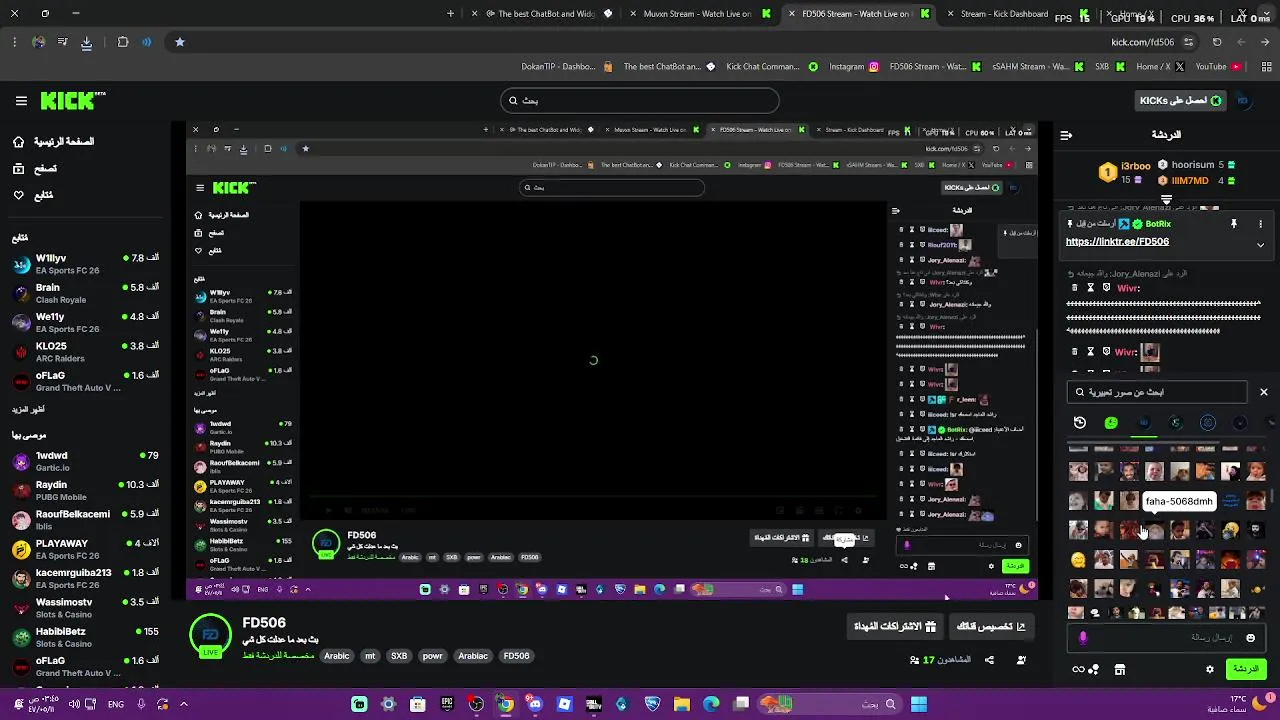Collapse the chat panel arrow icon
Viewport: 1280px width, 720px height.
1066,135
